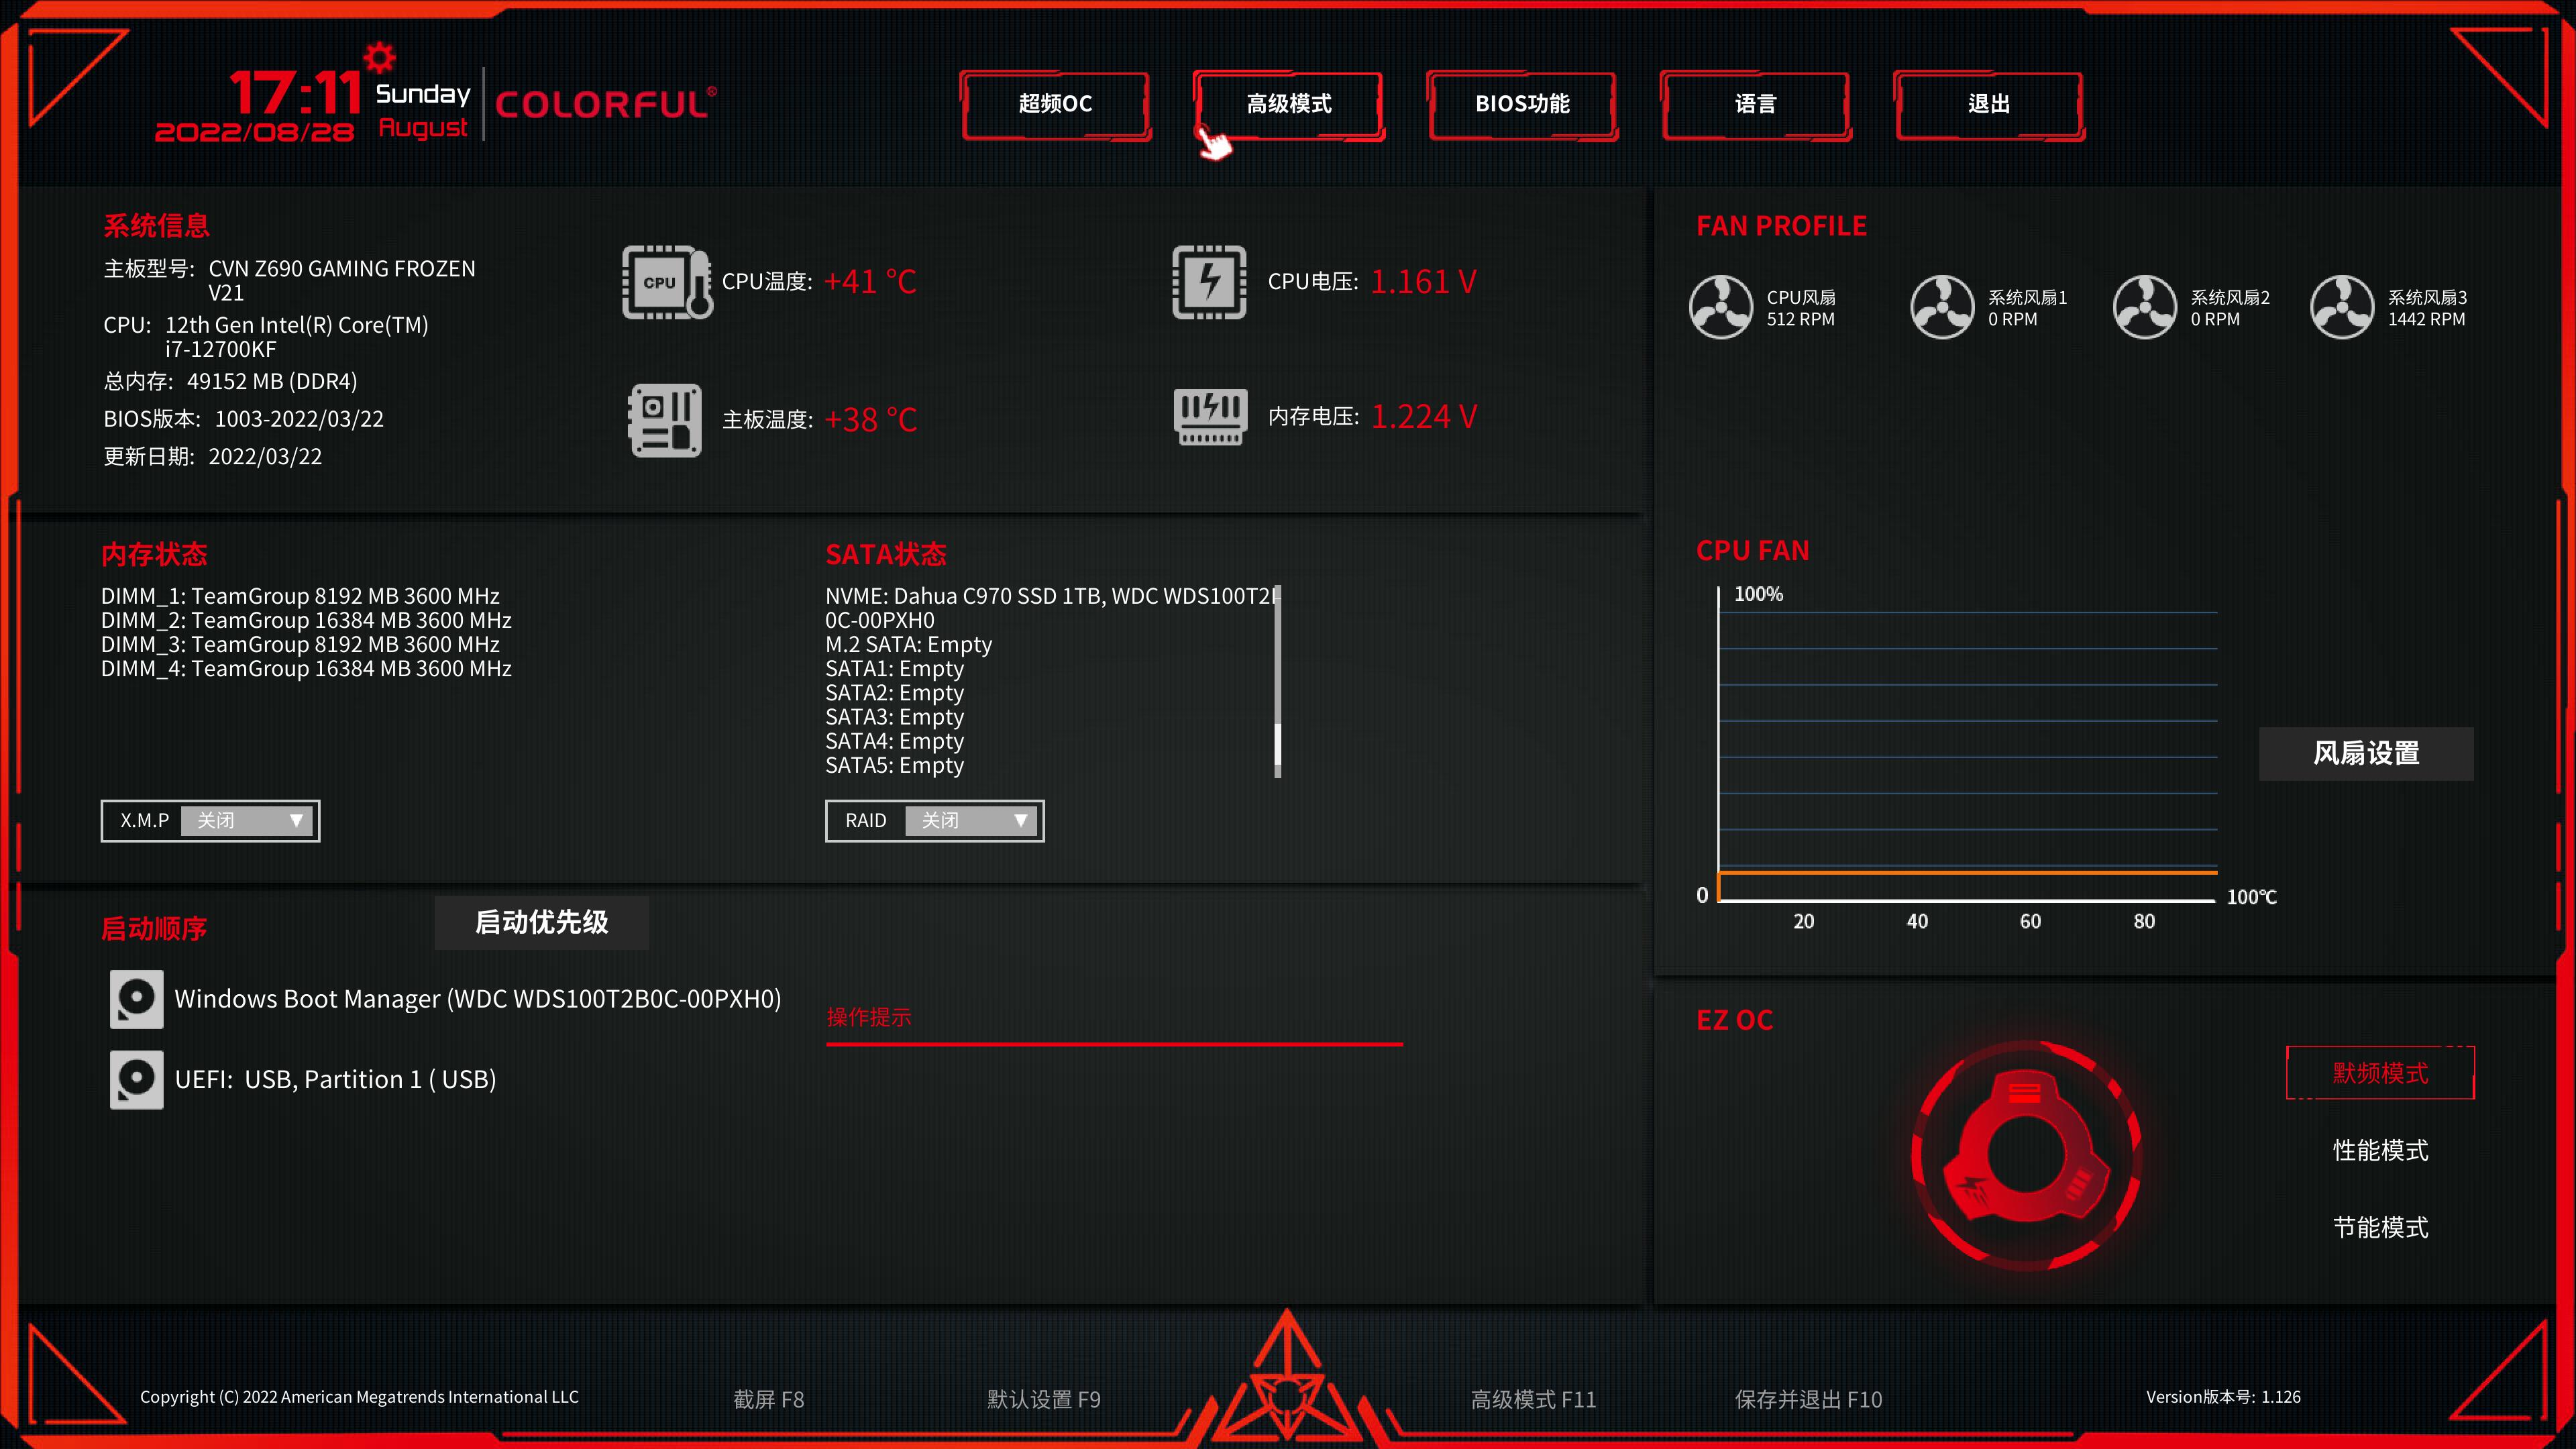The width and height of the screenshot is (2576, 1449).
Task: Click the CPU fan icon
Action: [x=1720, y=307]
